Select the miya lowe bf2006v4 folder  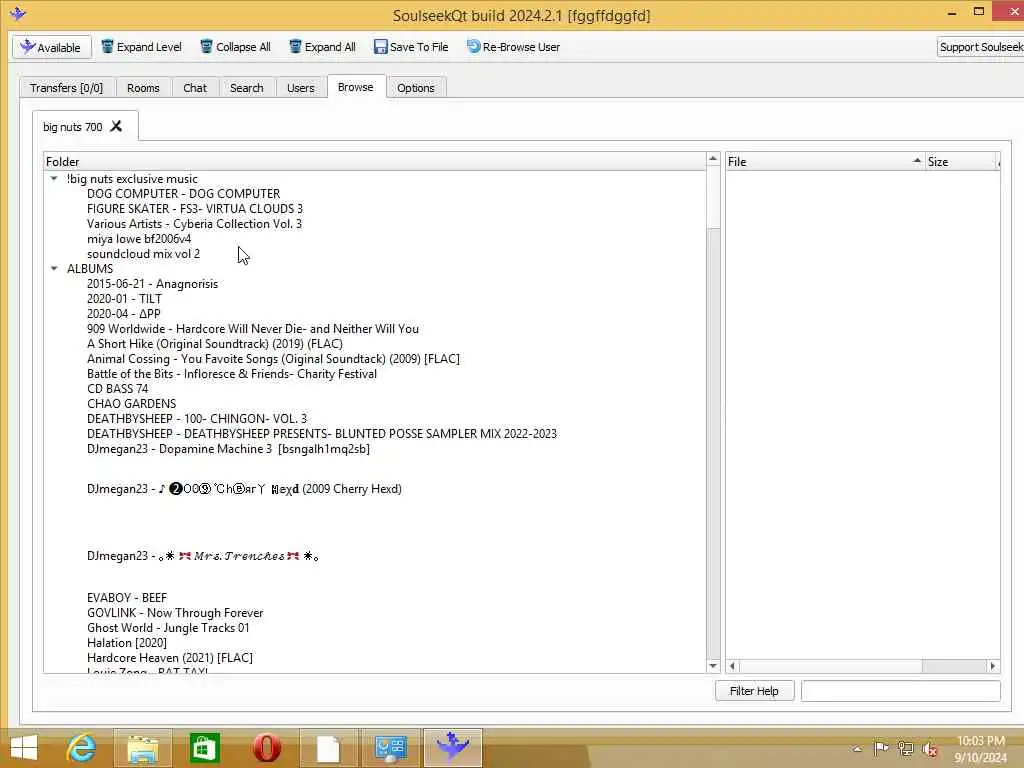139,238
